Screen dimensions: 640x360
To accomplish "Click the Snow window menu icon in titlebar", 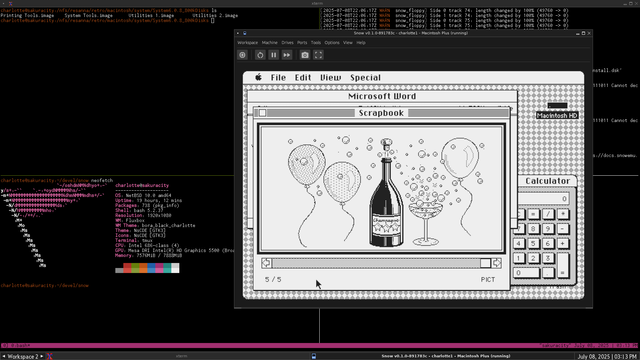I will coord(244,33).
